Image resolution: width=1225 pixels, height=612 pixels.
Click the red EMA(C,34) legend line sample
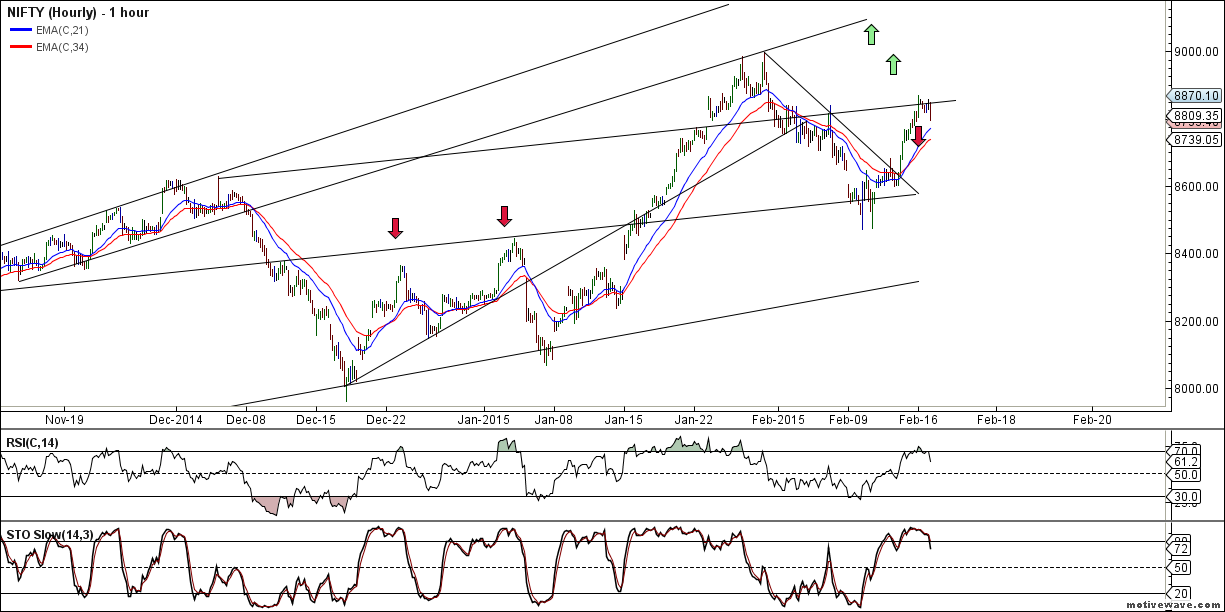pos(20,47)
